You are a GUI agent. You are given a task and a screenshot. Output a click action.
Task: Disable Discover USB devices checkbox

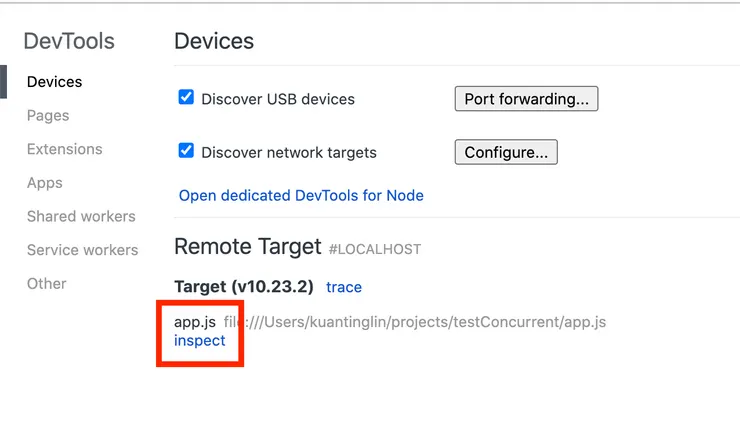click(186, 98)
